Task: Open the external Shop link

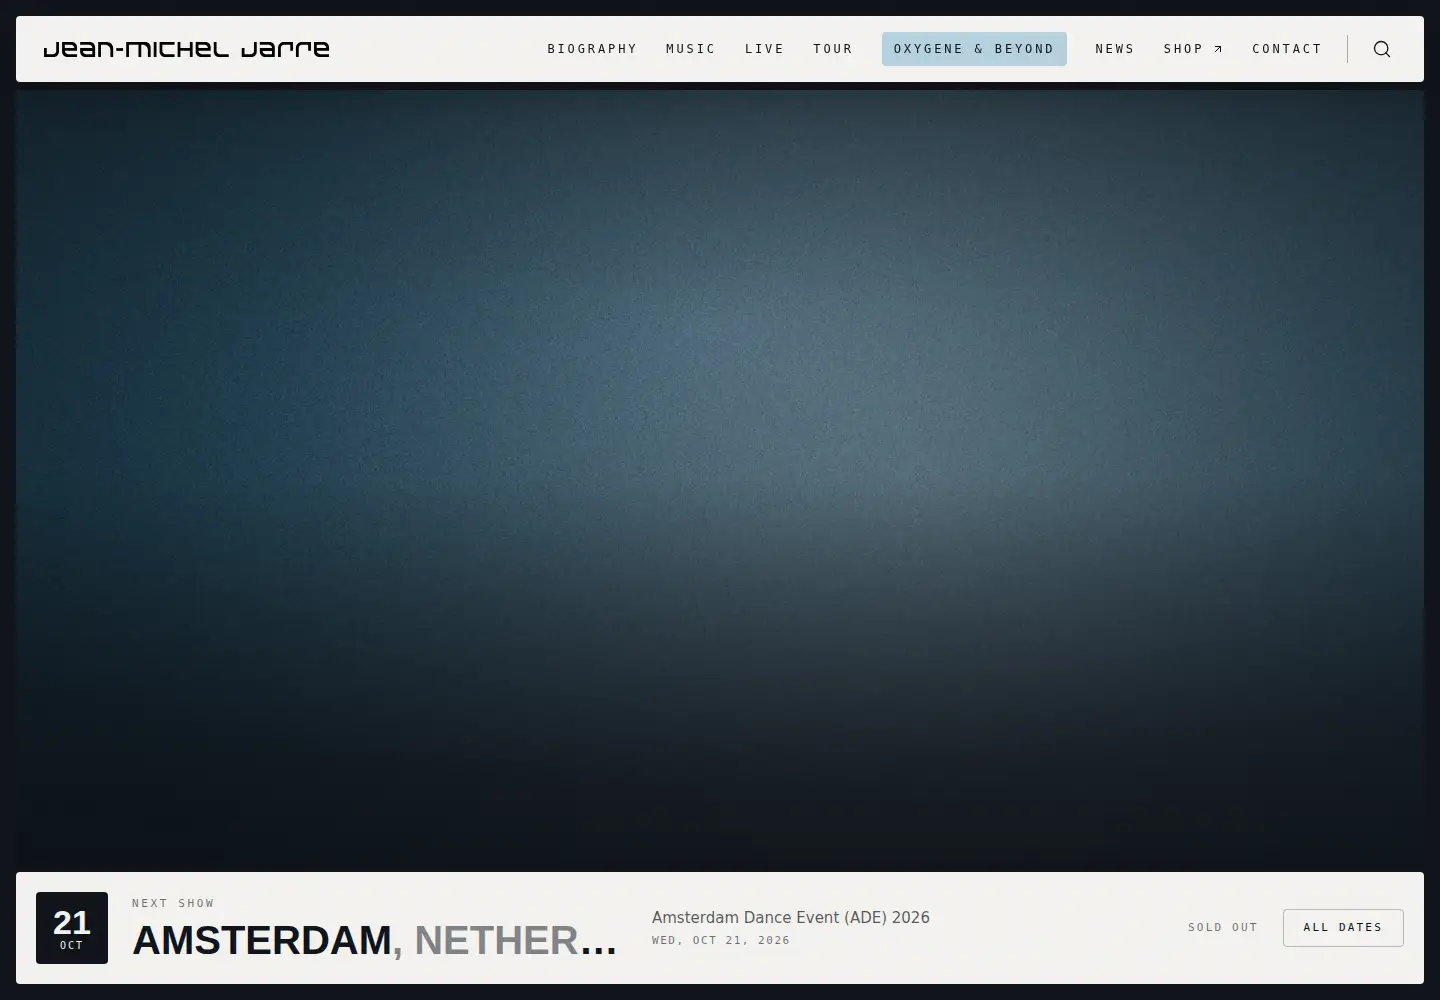Action: pos(1193,49)
